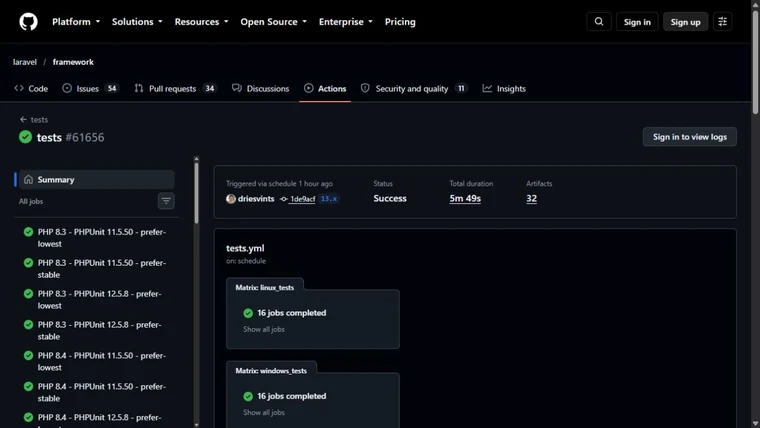Switch to the Code tab
Viewport: 760px width, 428px height.
tap(31, 88)
